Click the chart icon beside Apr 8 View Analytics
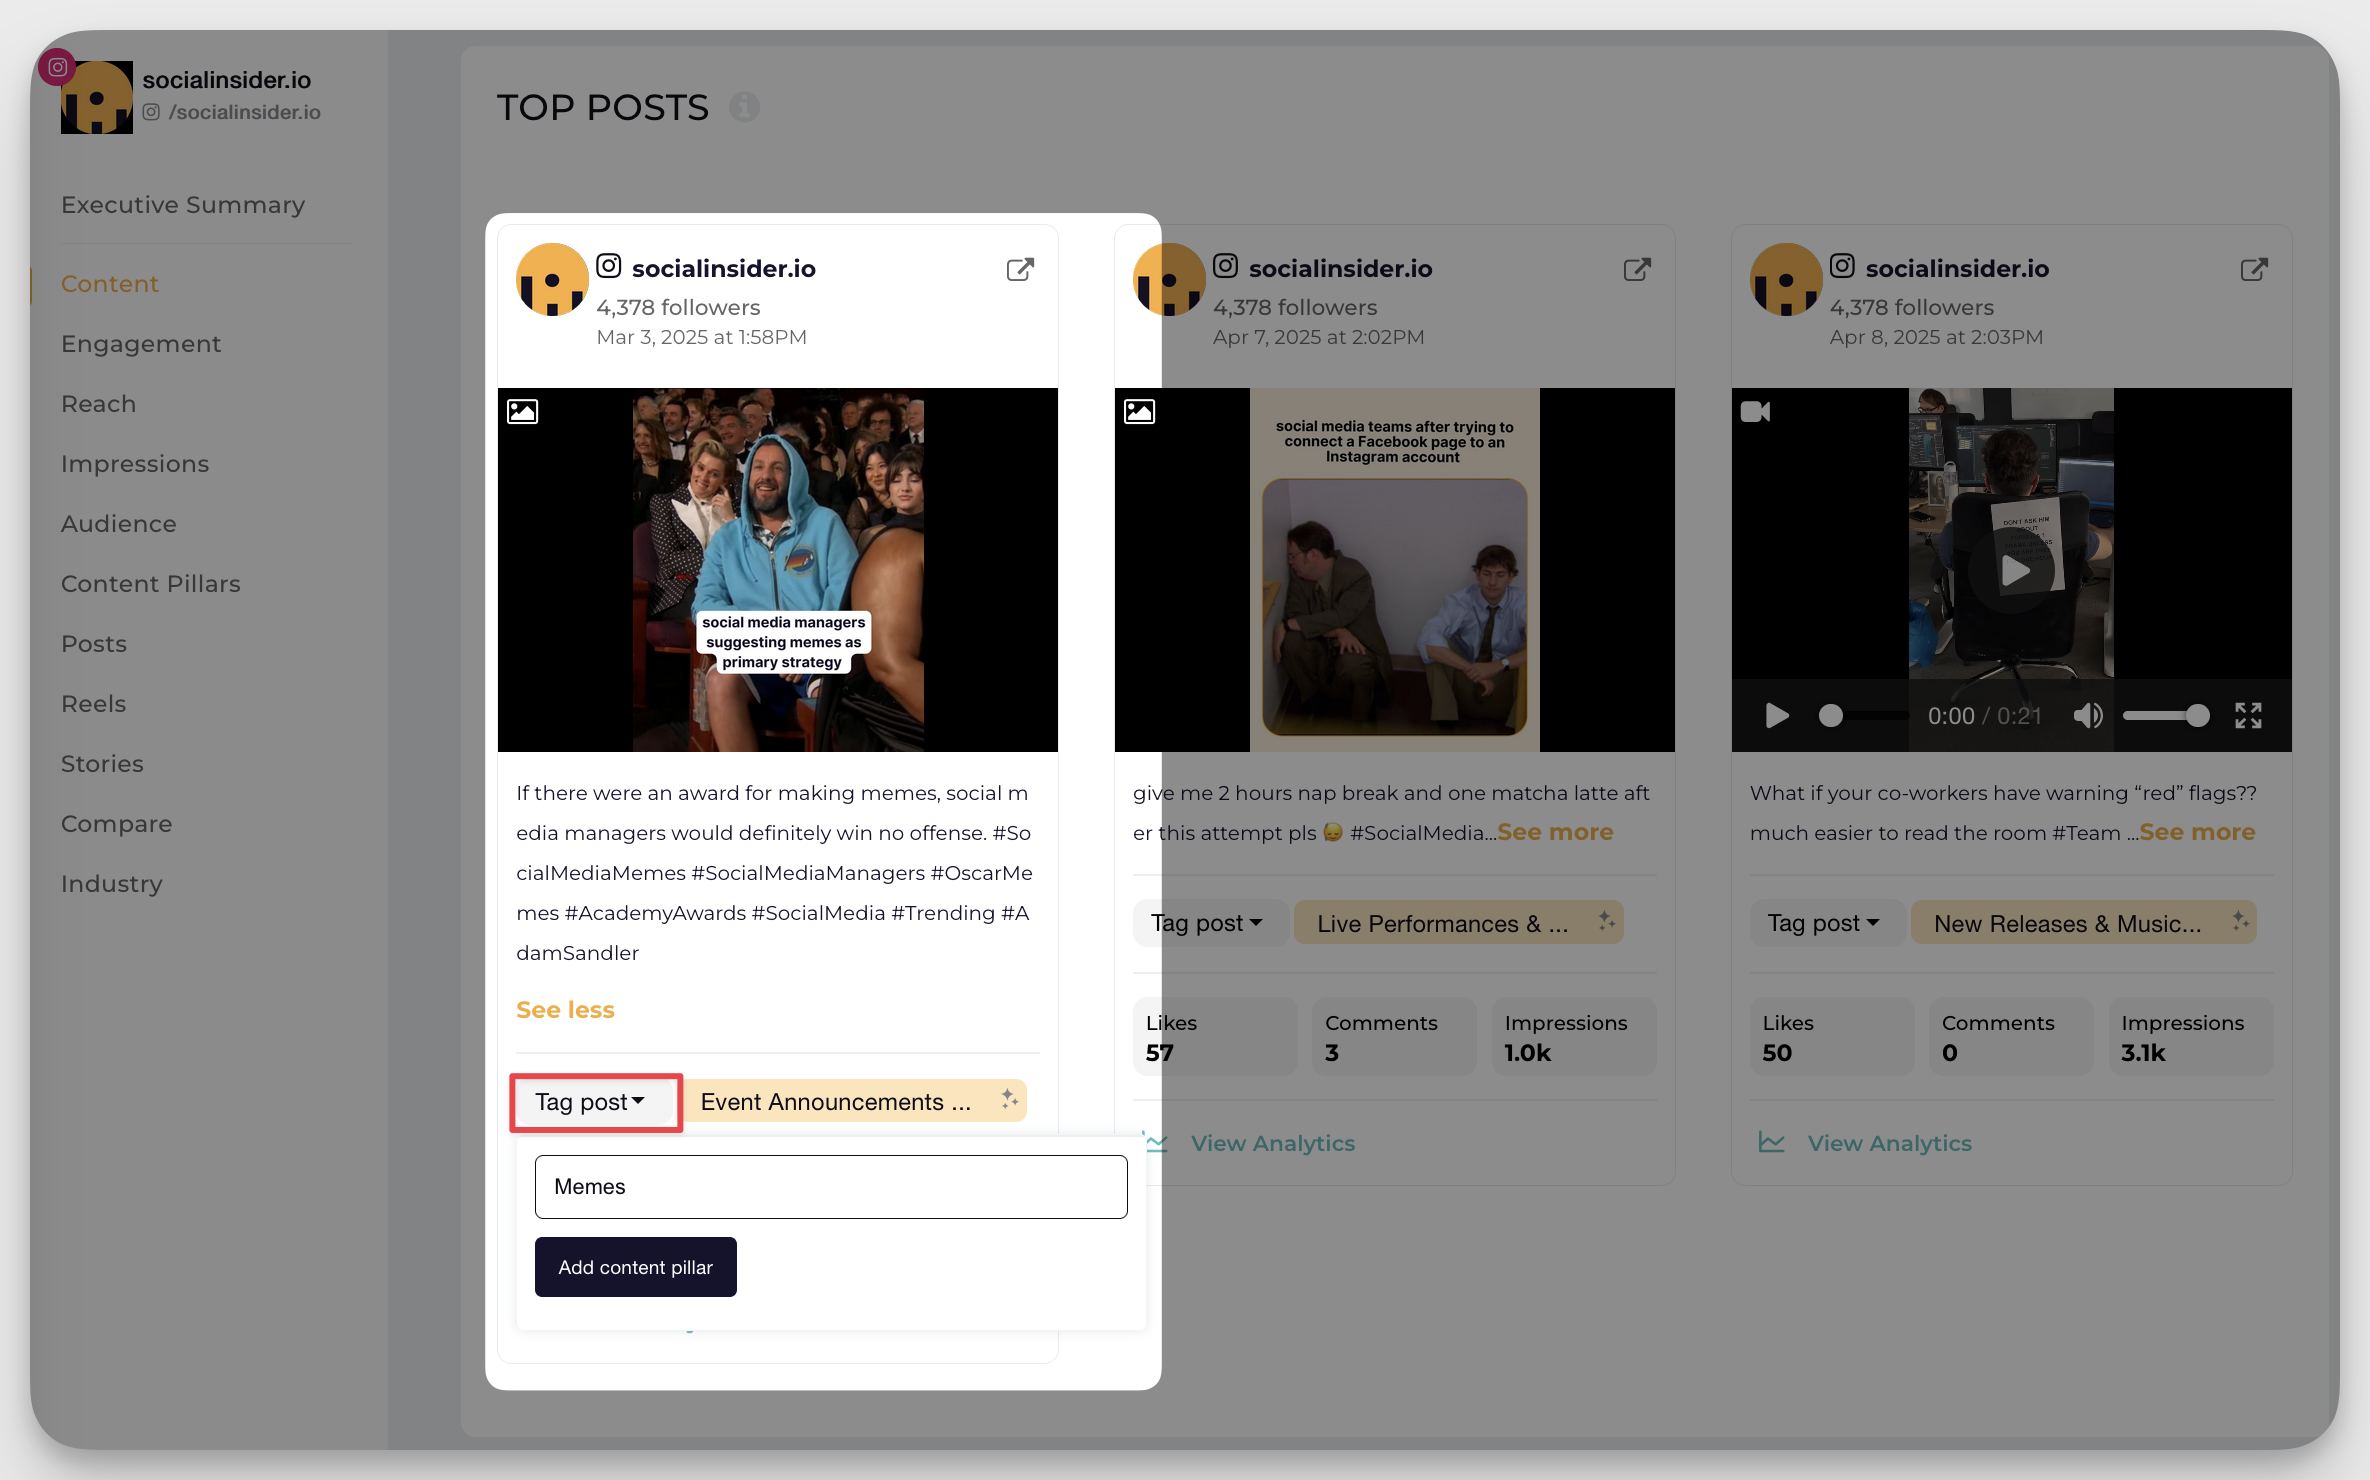This screenshot has height=1480, width=2370. click(x=1772, y=1142)
